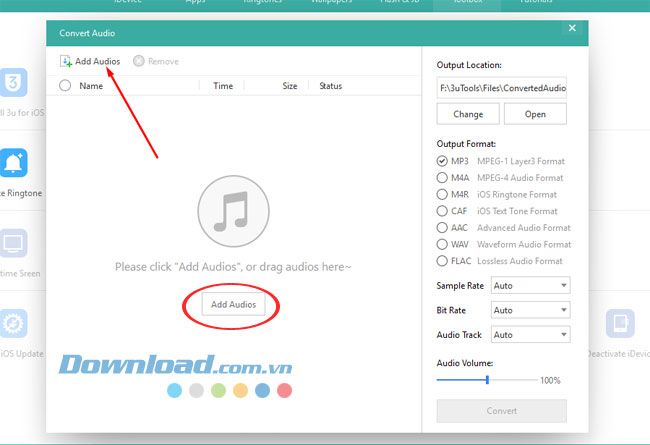This screenshot has height=445, width=650.
Task: Click the large music note icon
Action: click(233, 211)
